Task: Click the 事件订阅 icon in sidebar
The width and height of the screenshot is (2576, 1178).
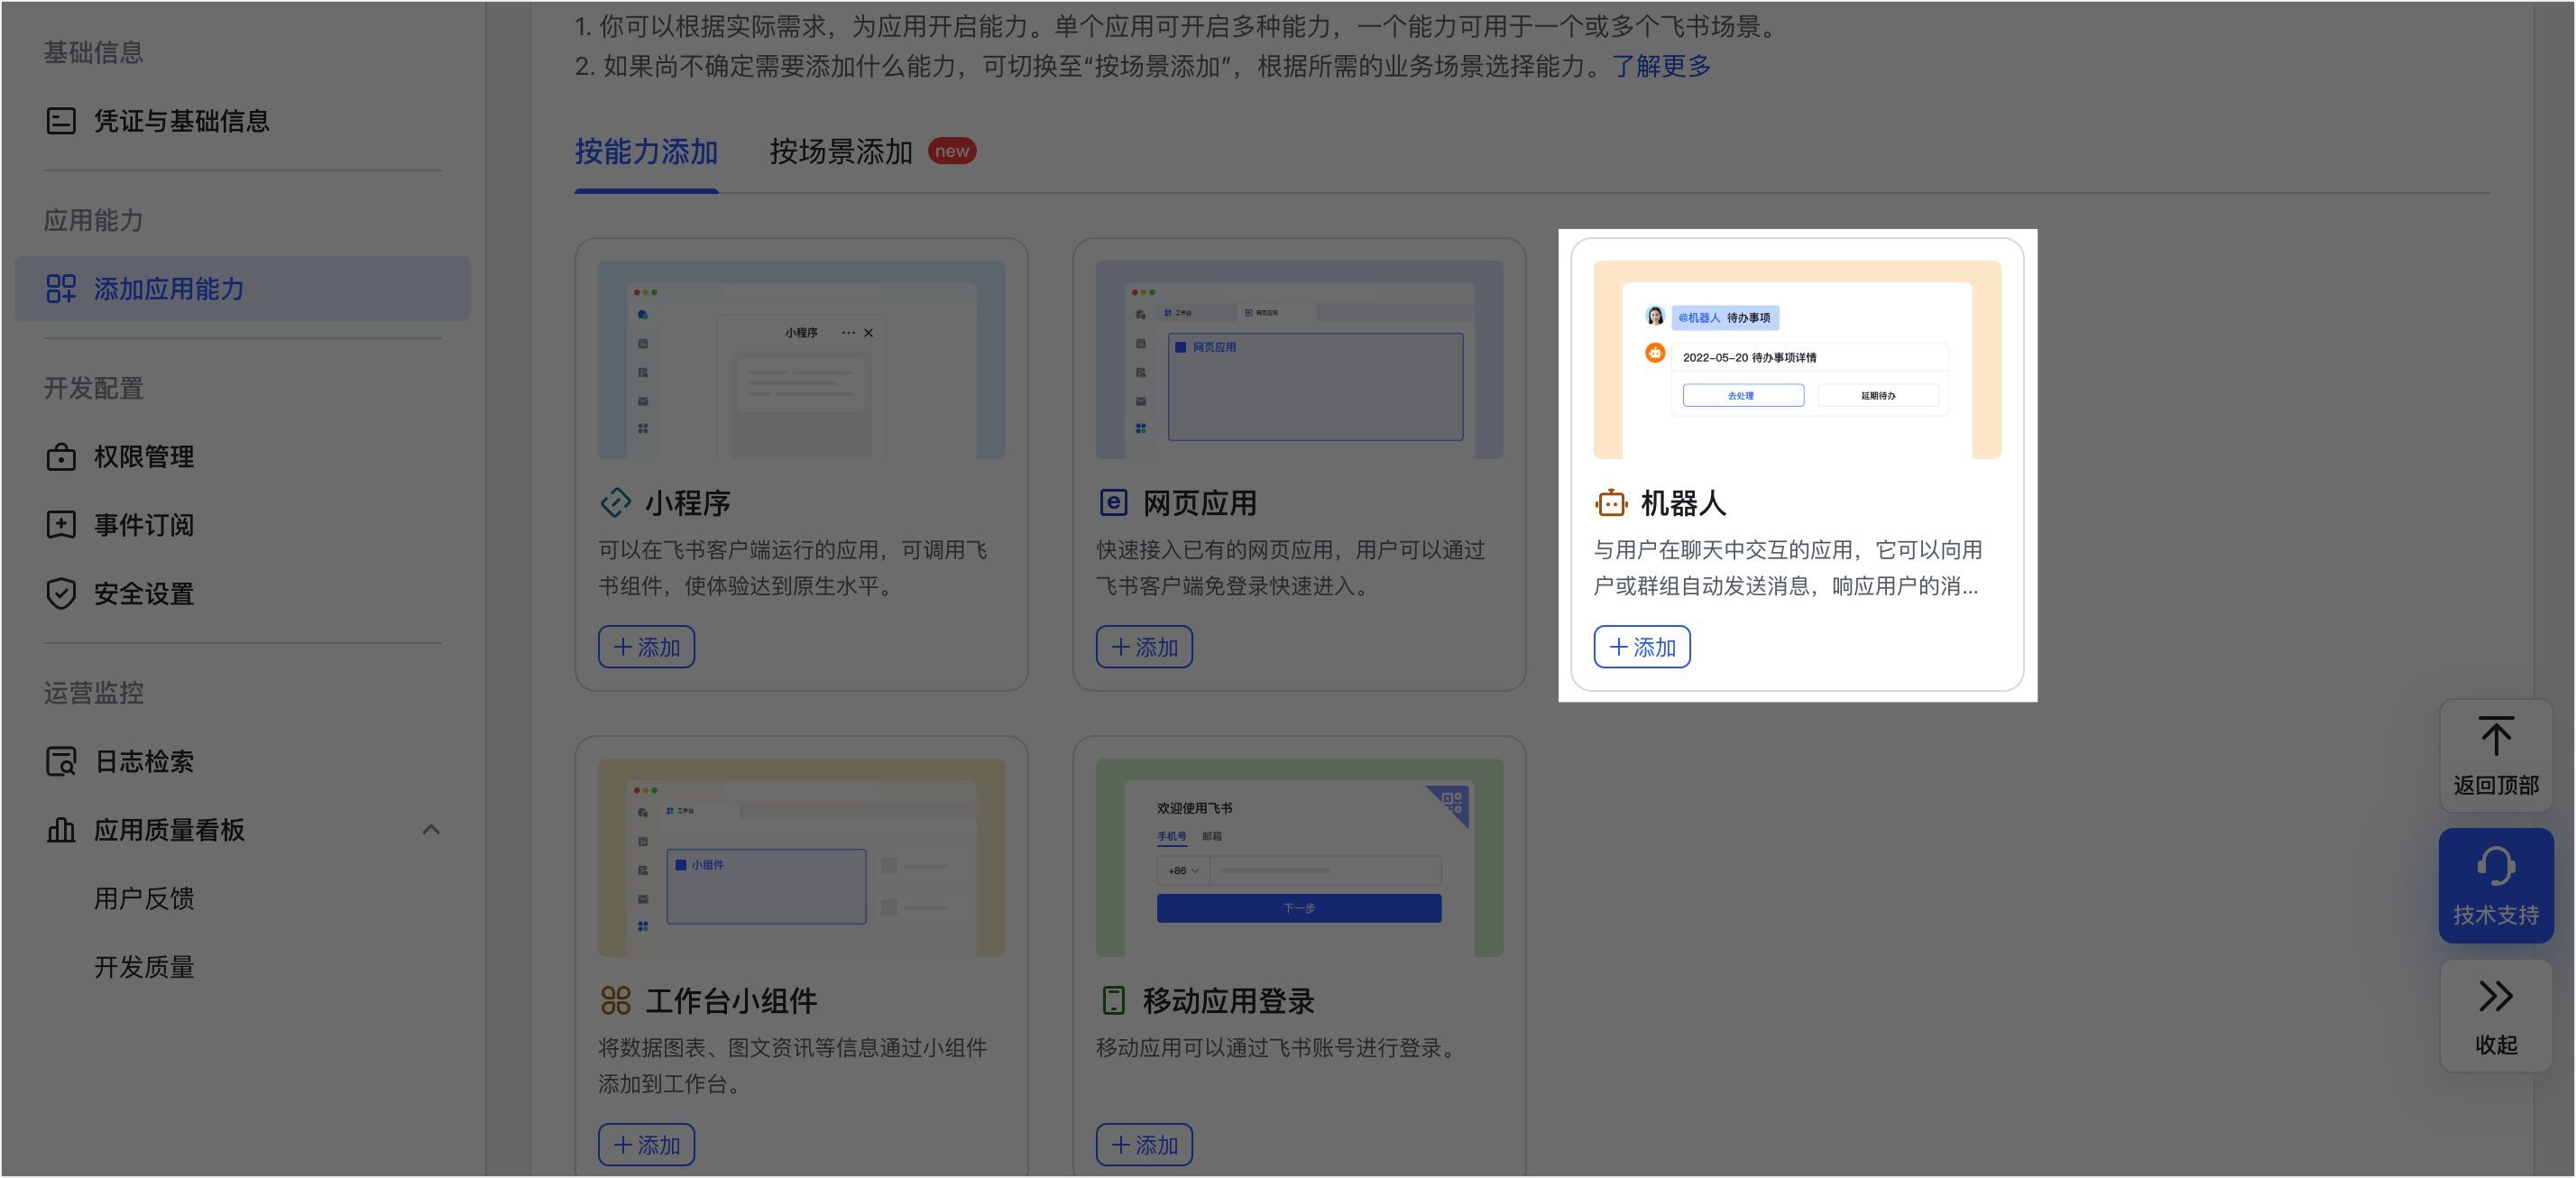Action: coord(61,525)
